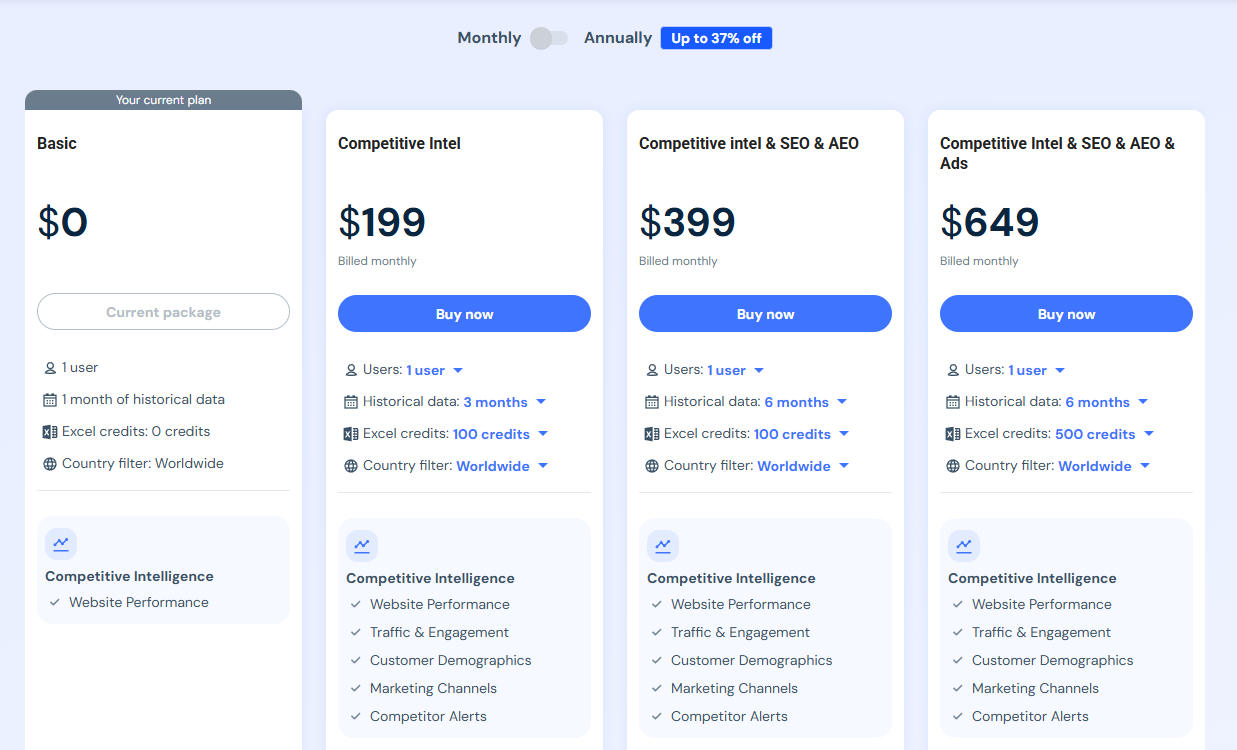Click the calendar icon beside Historical data in the $399 plan
This screenshot has height=750, width=1237.
point(652,402)
